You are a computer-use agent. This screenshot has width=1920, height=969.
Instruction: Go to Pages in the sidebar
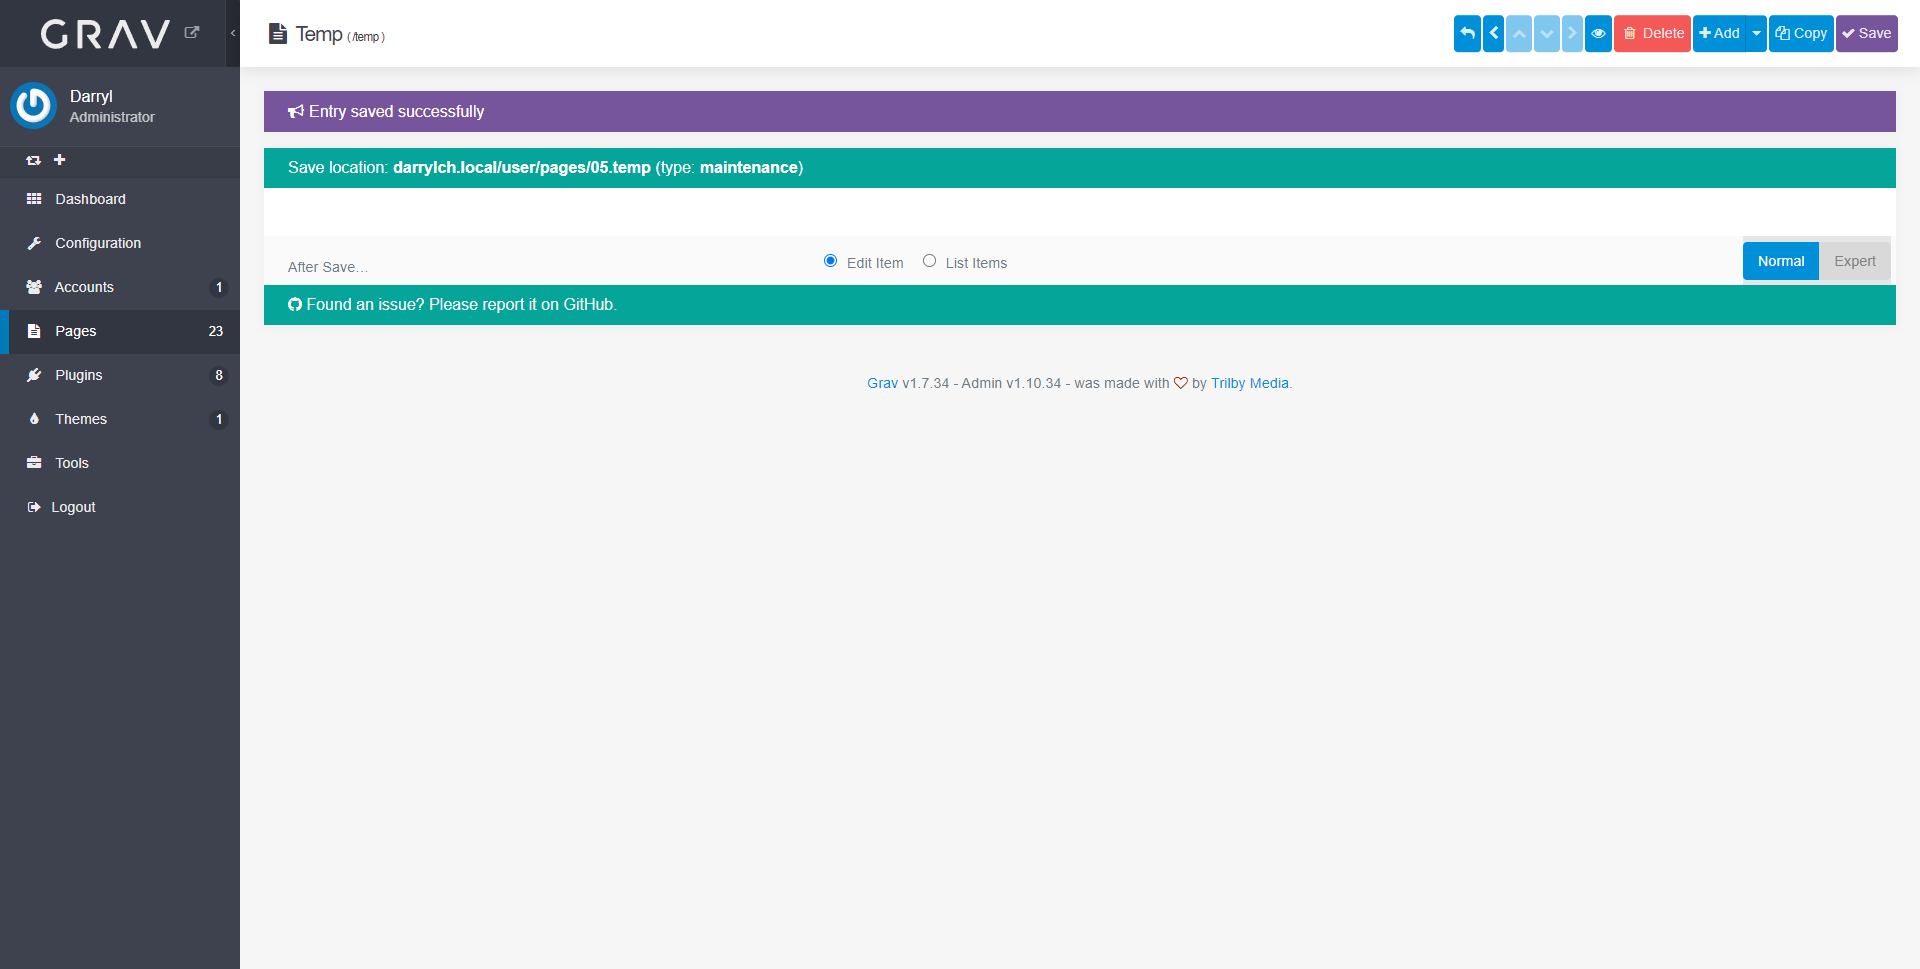[x=120, y=331]
